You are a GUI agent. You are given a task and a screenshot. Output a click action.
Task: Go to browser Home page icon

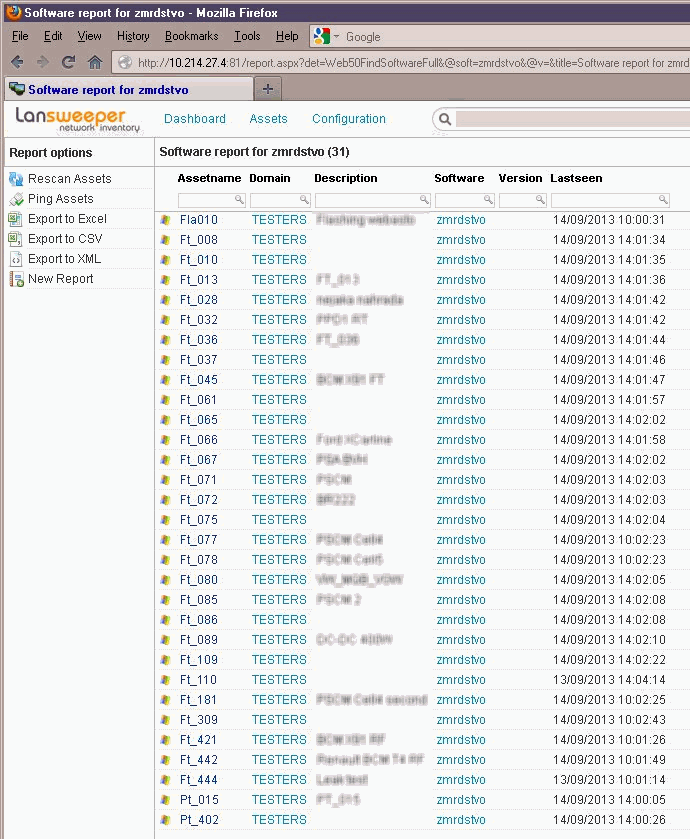pos(95,62)
